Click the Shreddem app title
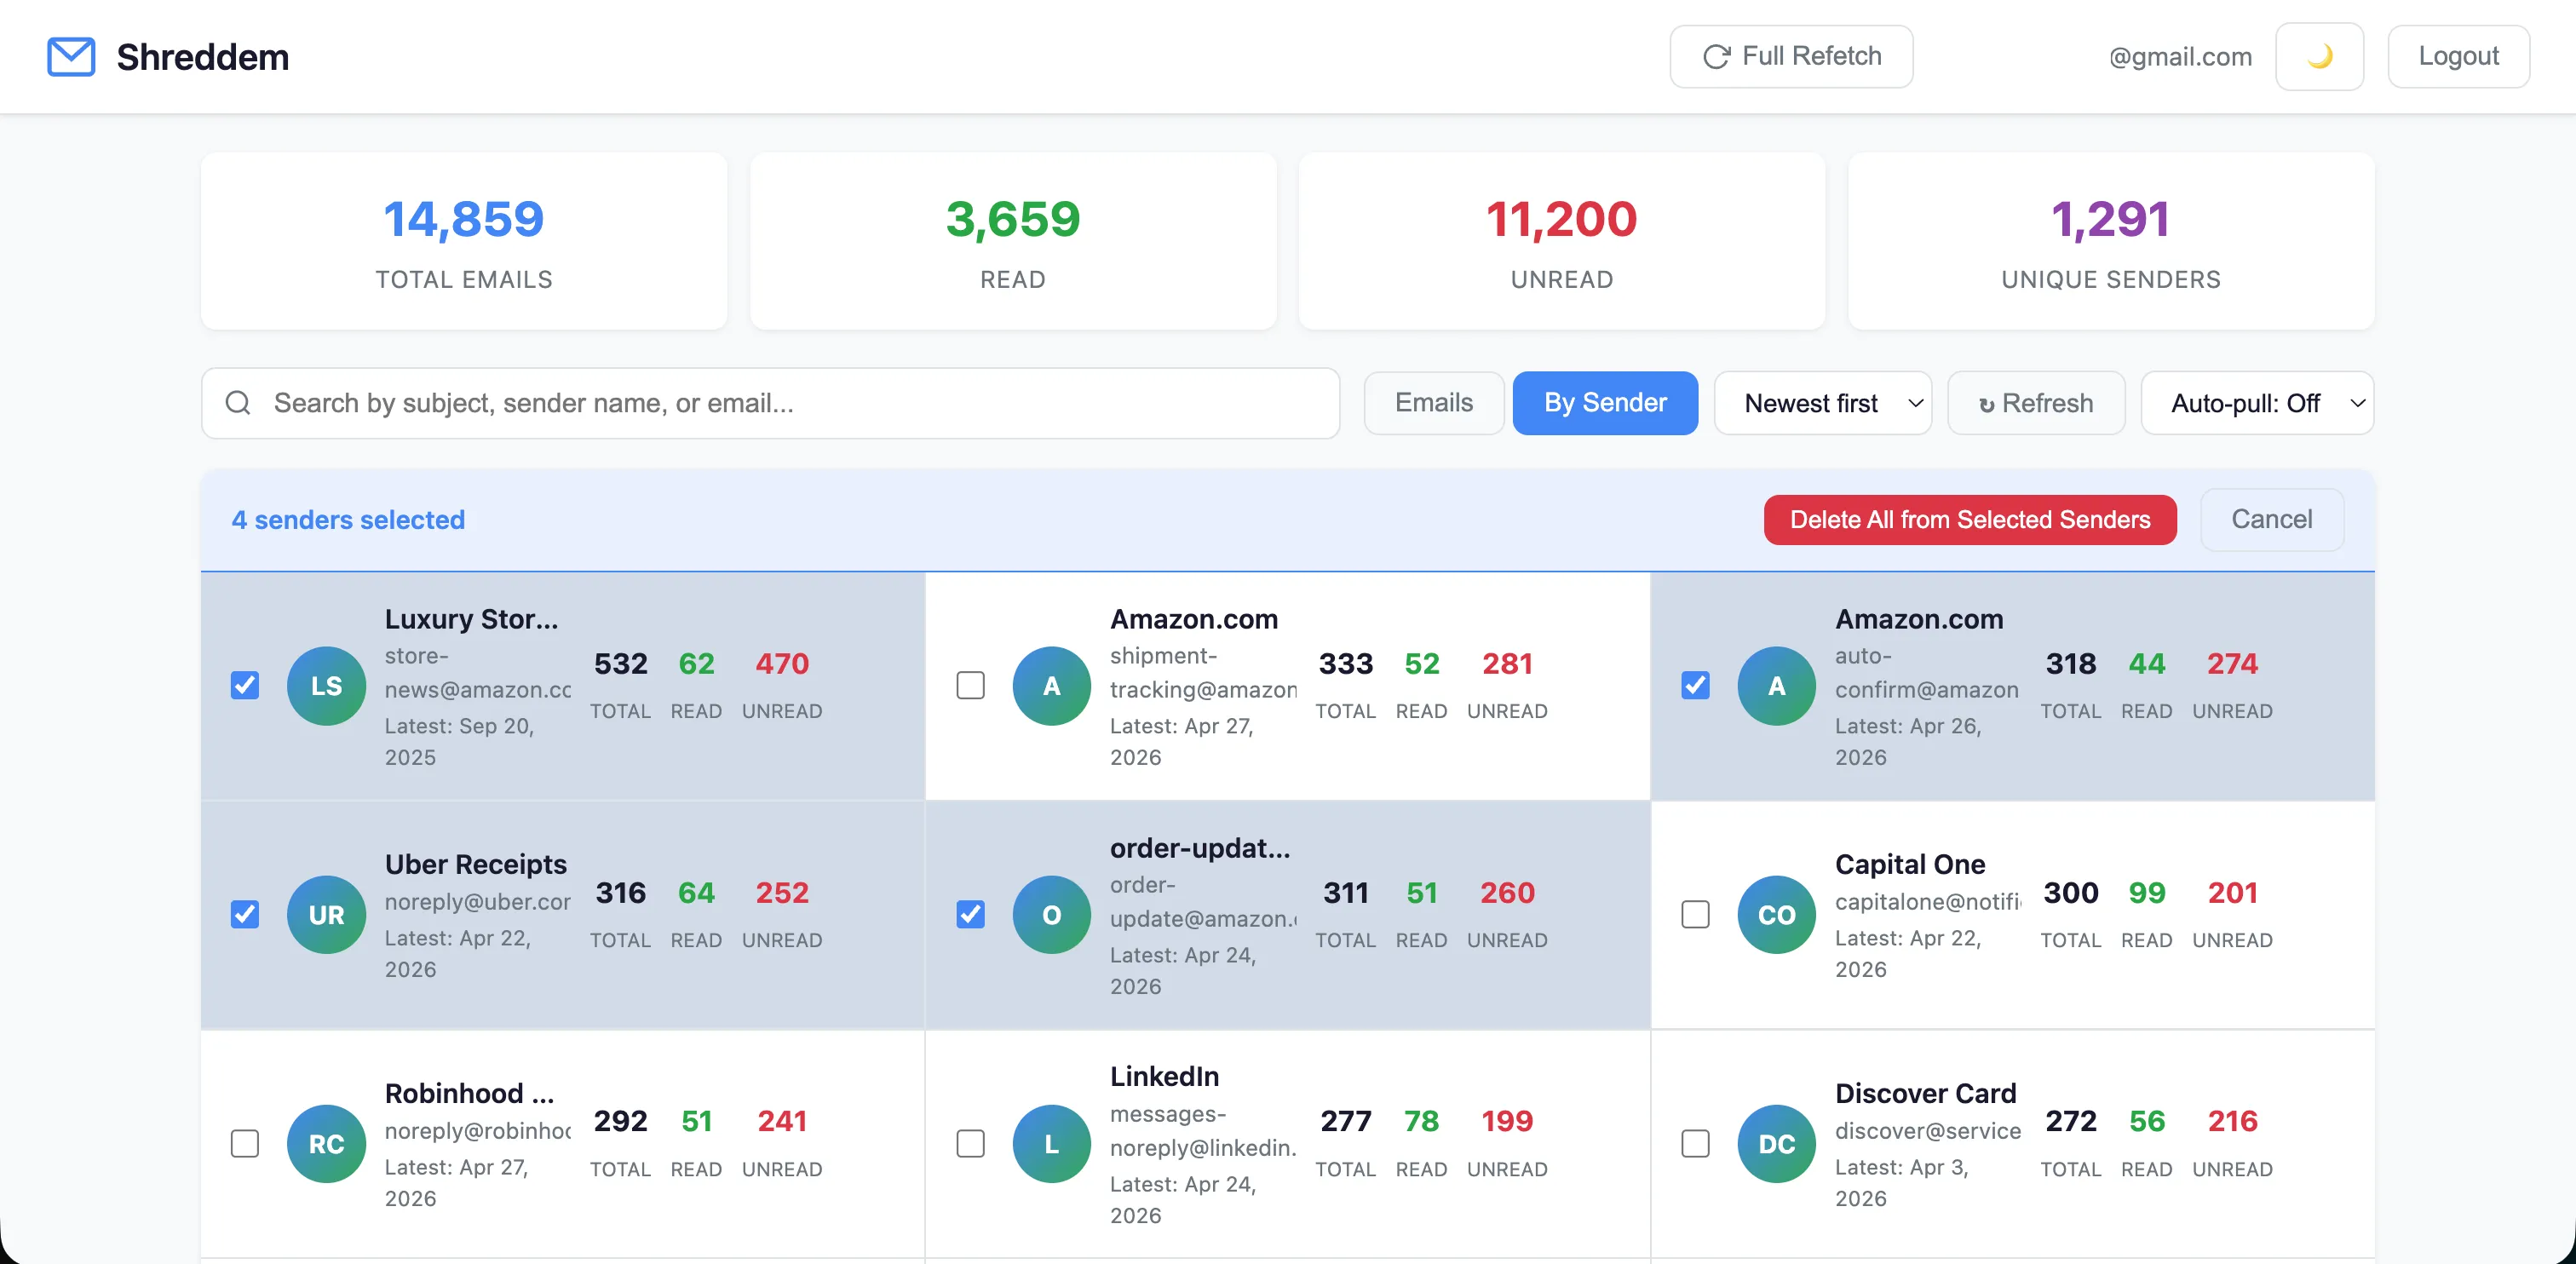This screenshot has height=1264, width=2576. pyautogui.click(x=203, y=57)
